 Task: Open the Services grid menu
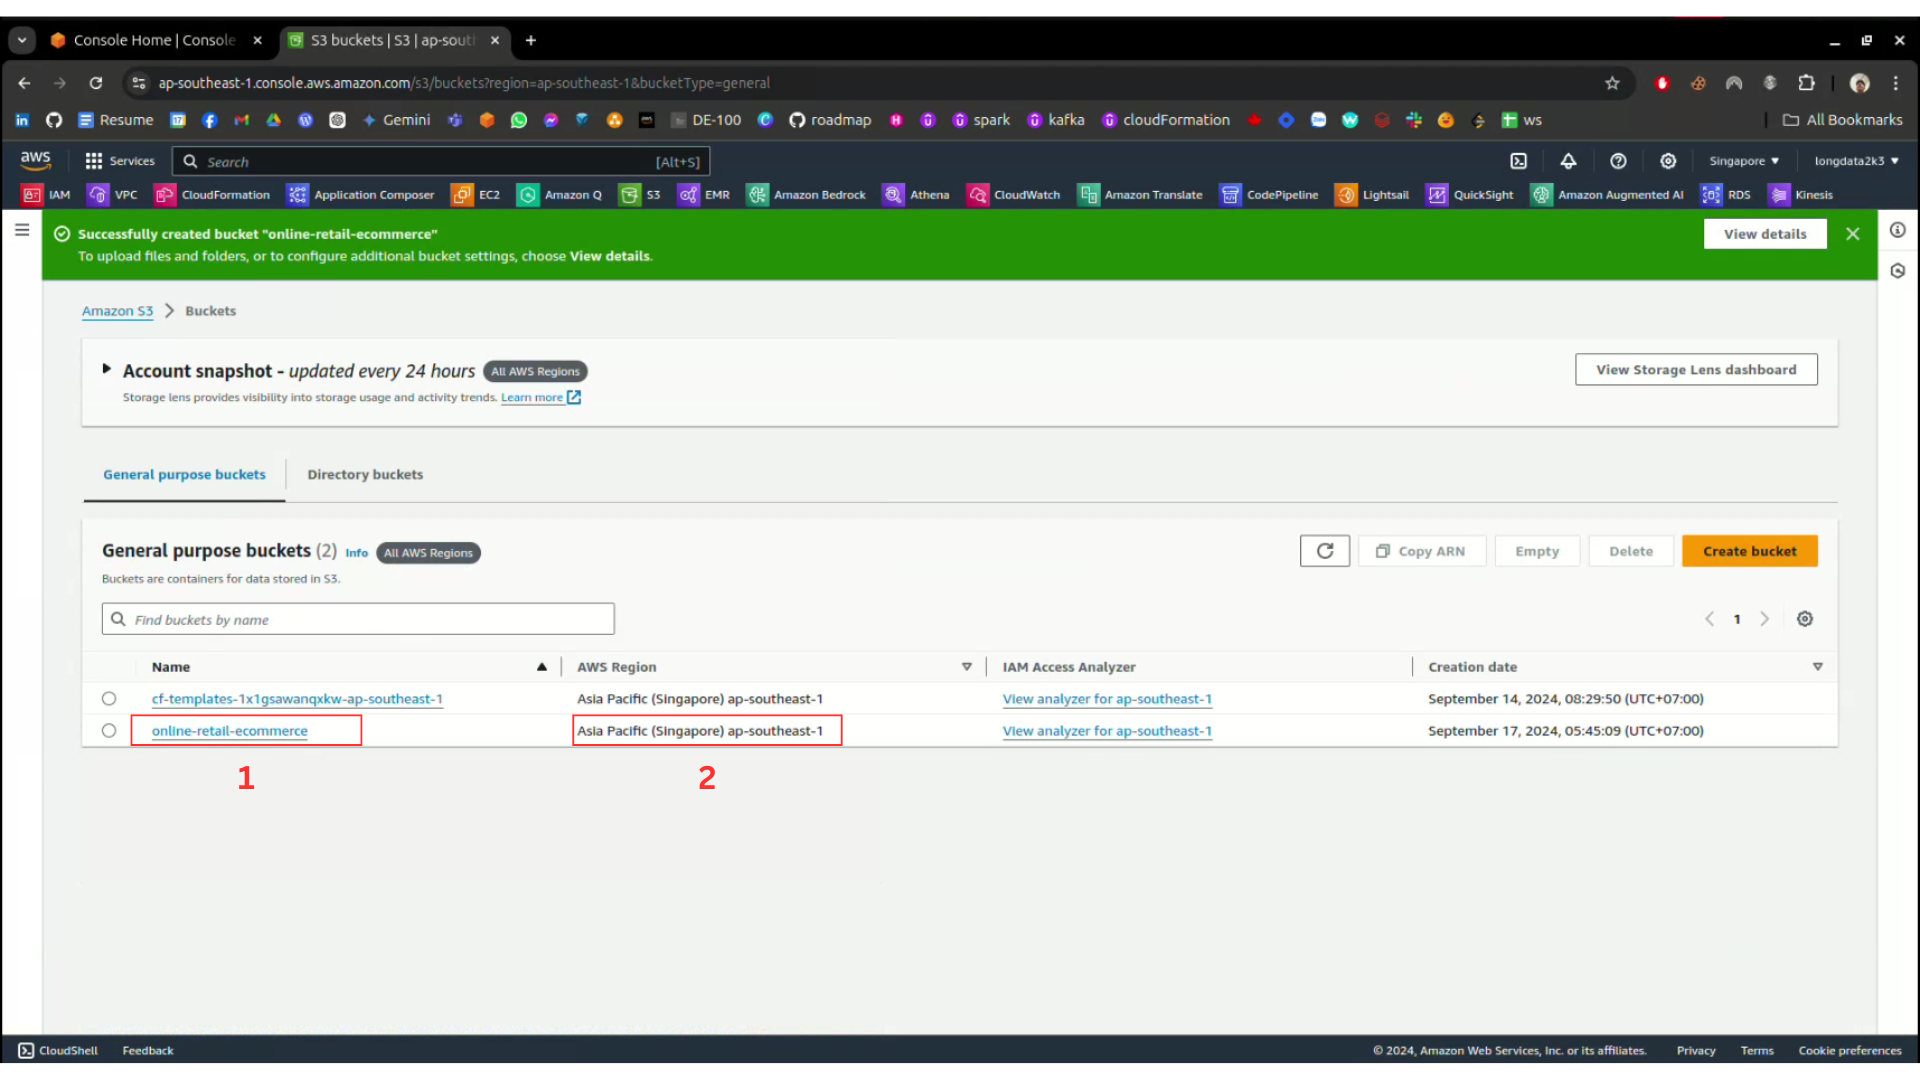[120, 161]
